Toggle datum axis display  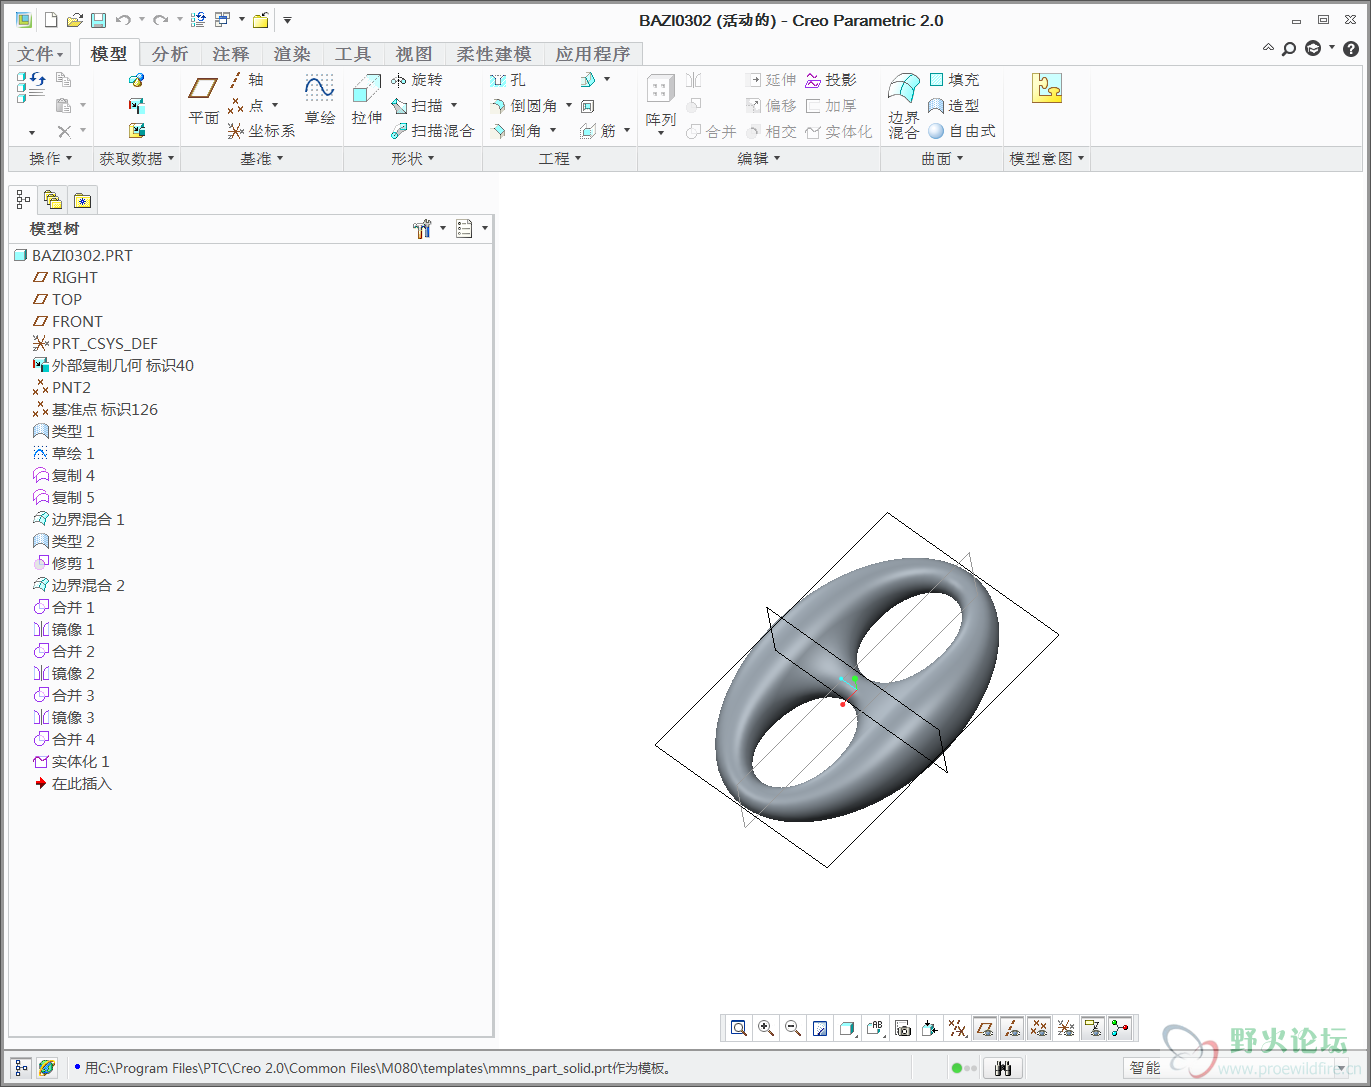pos(1012,1028)
